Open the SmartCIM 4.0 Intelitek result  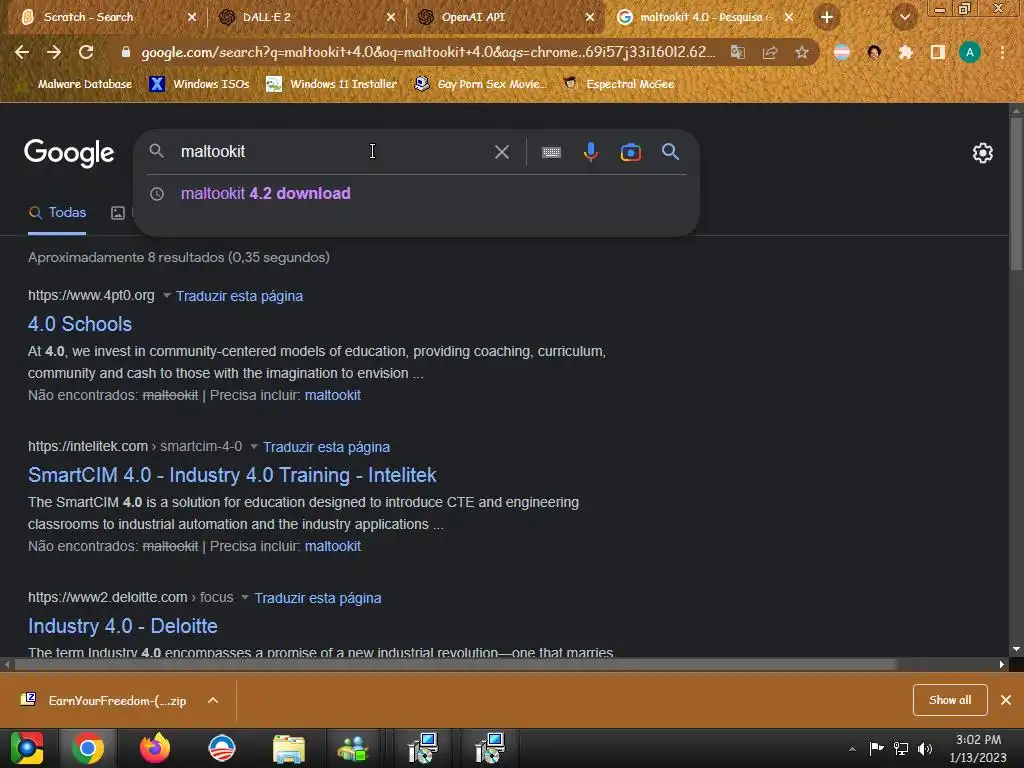(x=232, y=475)
